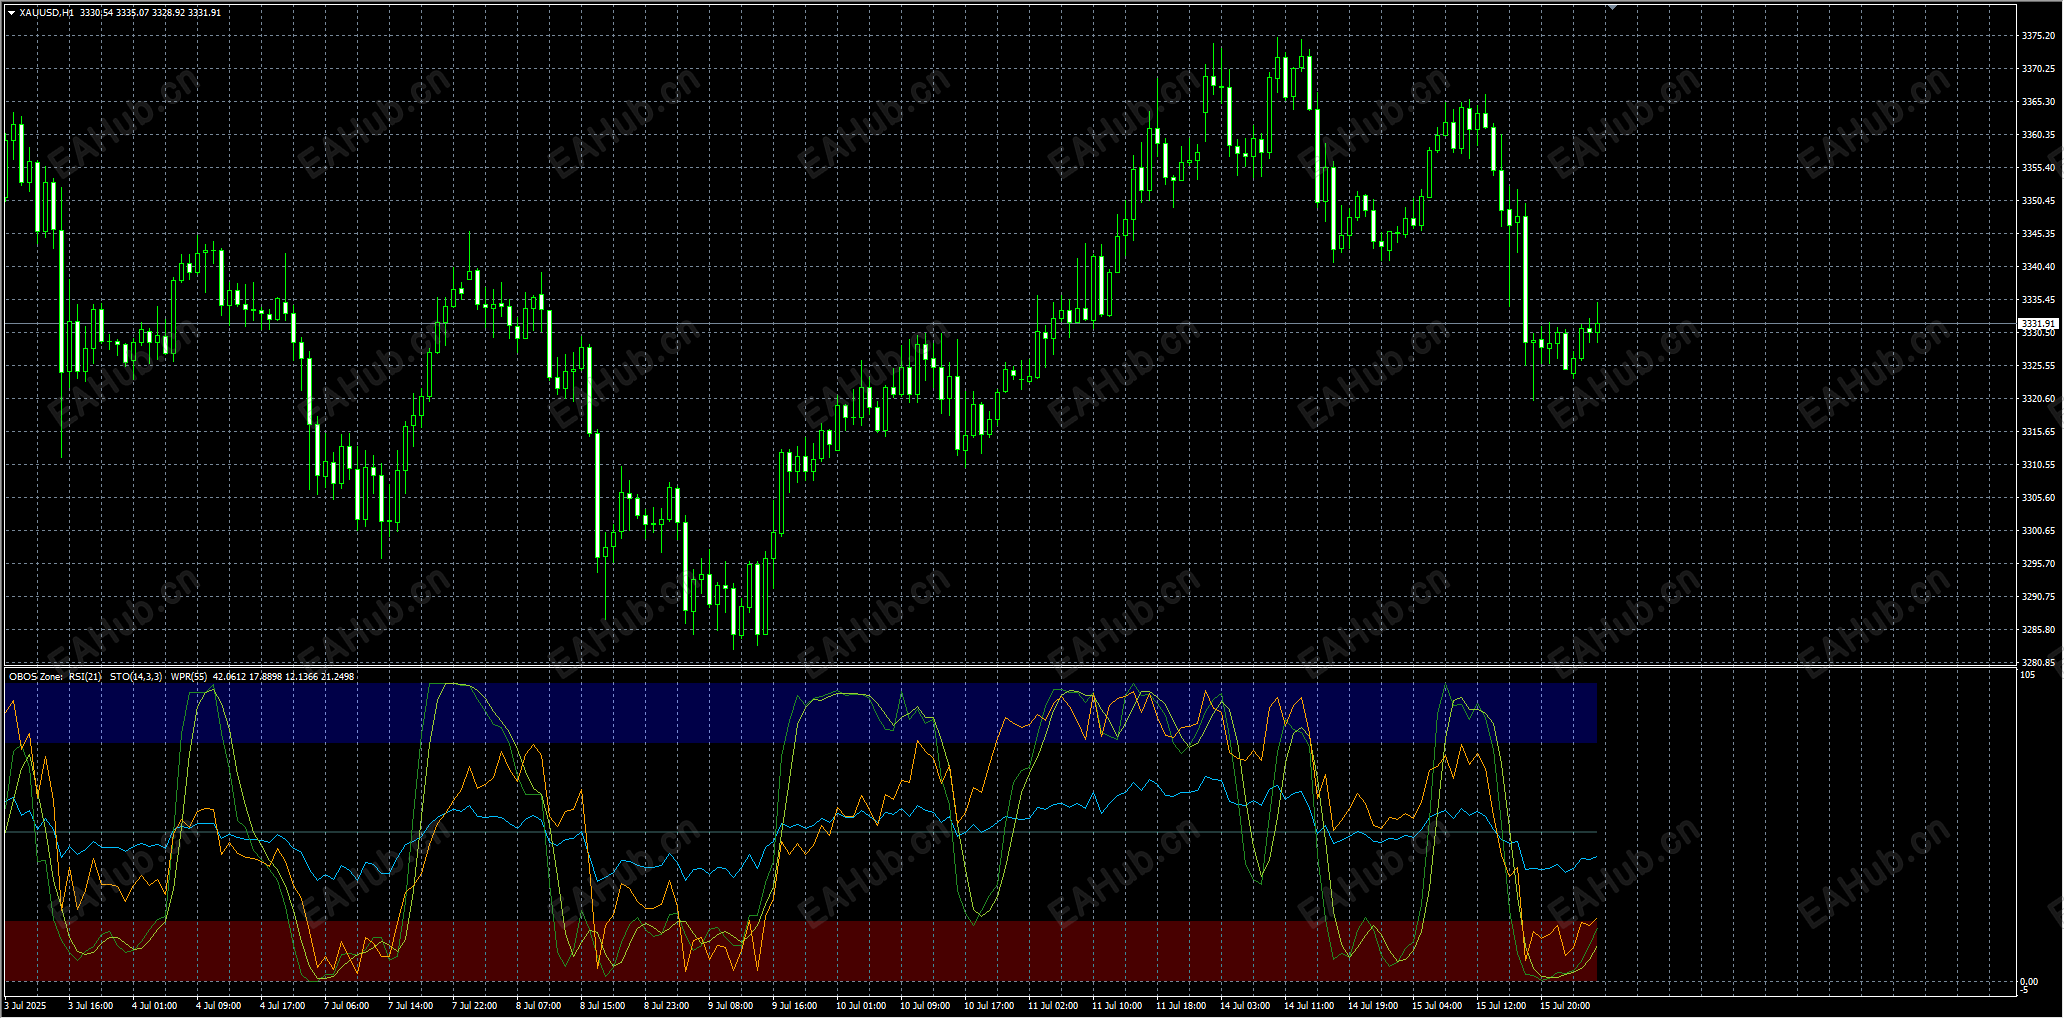The width and height of the screenshot is (2064, 1019).
Task: Click the 3340.40 price scale label
Action: click(x=2038, y=267)
